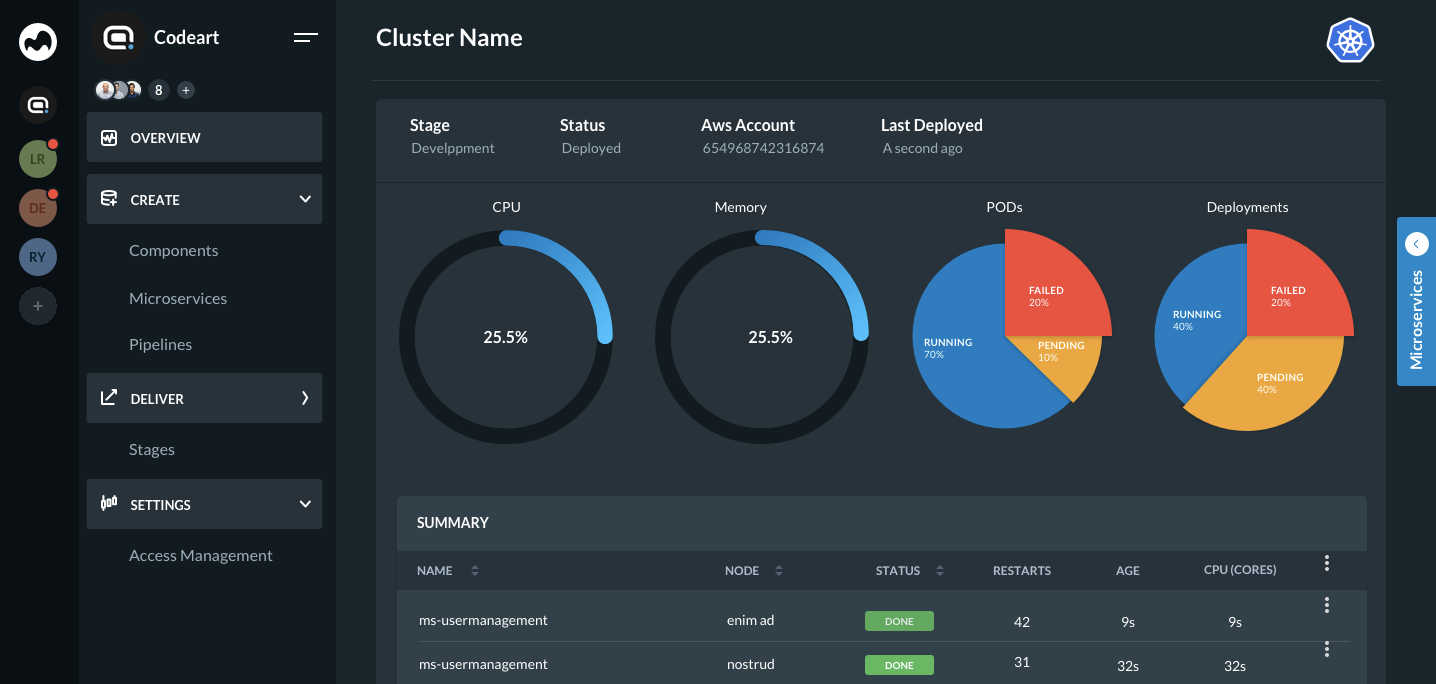Switch to the RY workspace avatar
This screenshot has width=1436, height=684.
(38, 257)
